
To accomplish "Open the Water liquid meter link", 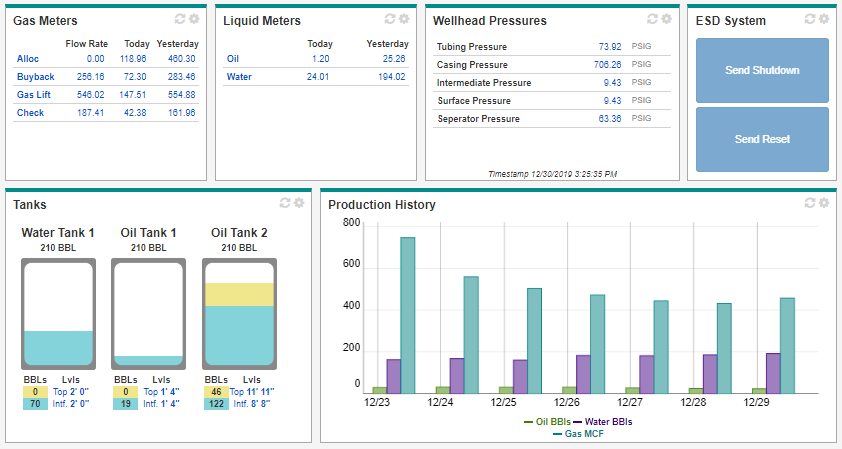I will [x=239, y=76].
